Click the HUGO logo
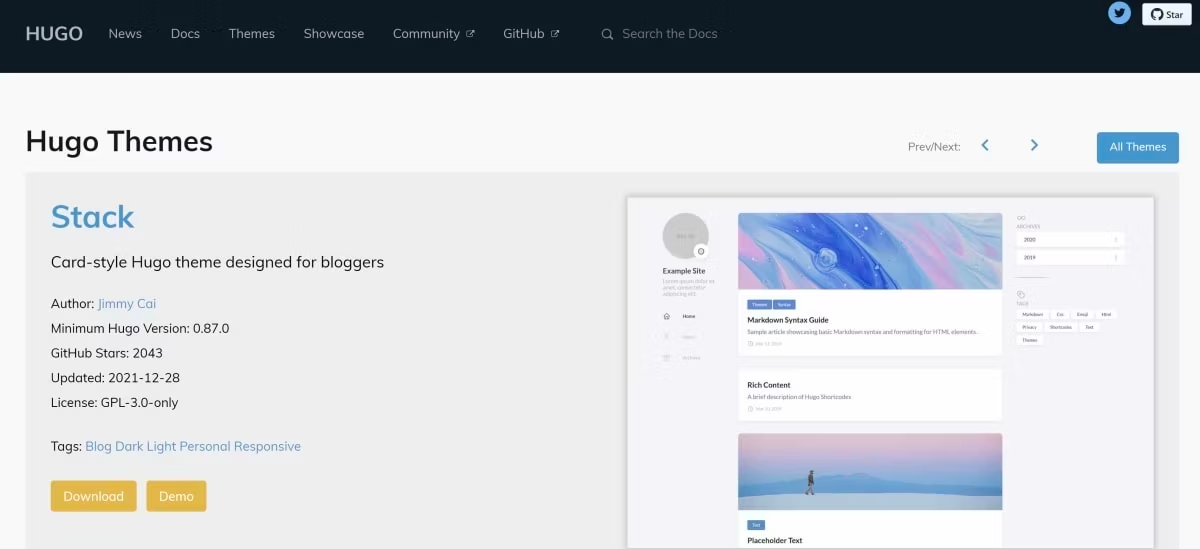The image size is (1200, 549). pyautogui.click(x=54, y=33)
